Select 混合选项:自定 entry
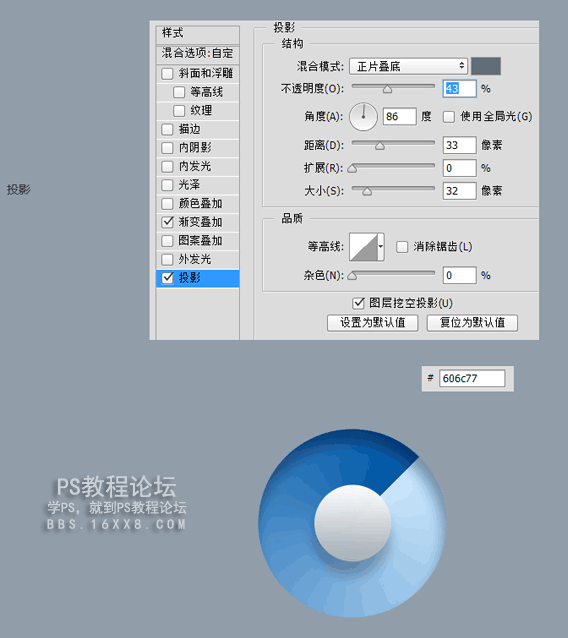Viewport: 568px width, 638px height. pyautogui.click(x=198, y=53)
